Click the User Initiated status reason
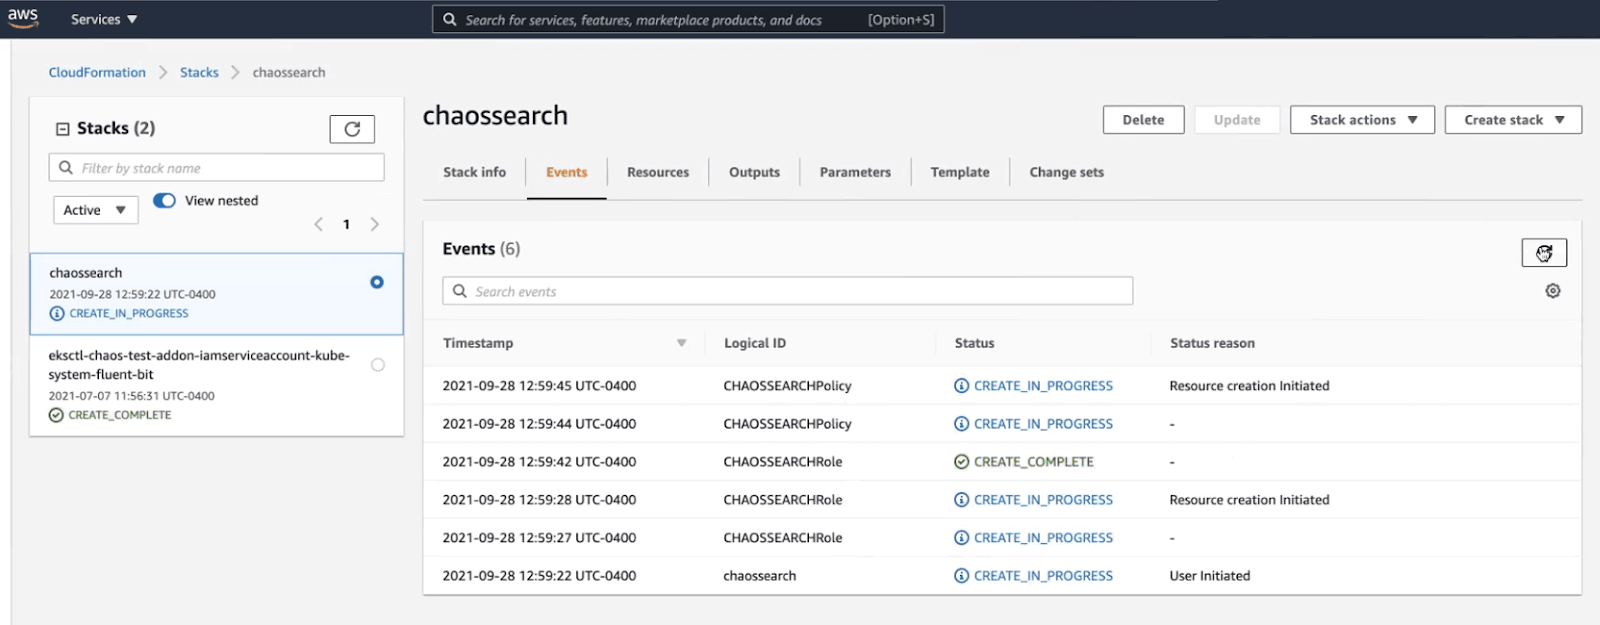Screen dimensions: 1600x625 click(1210, 576)
